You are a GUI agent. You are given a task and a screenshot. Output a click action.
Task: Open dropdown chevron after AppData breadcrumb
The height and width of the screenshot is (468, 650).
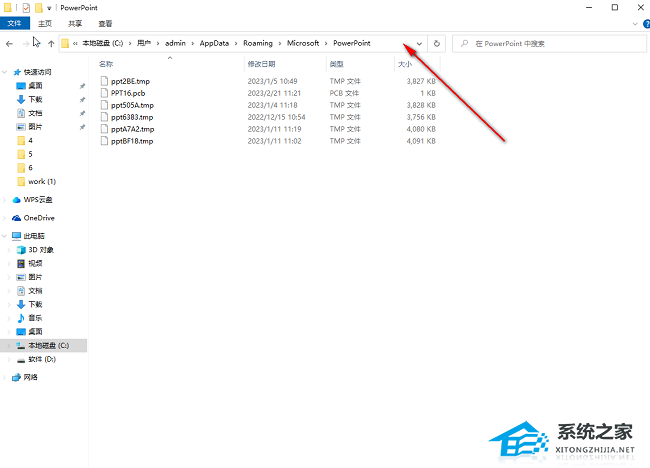[x=236, y=43]
